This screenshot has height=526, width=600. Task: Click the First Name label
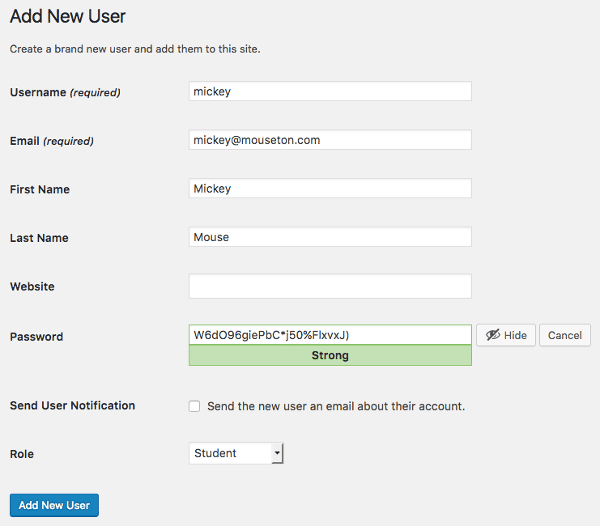click(x=40, y=189)
